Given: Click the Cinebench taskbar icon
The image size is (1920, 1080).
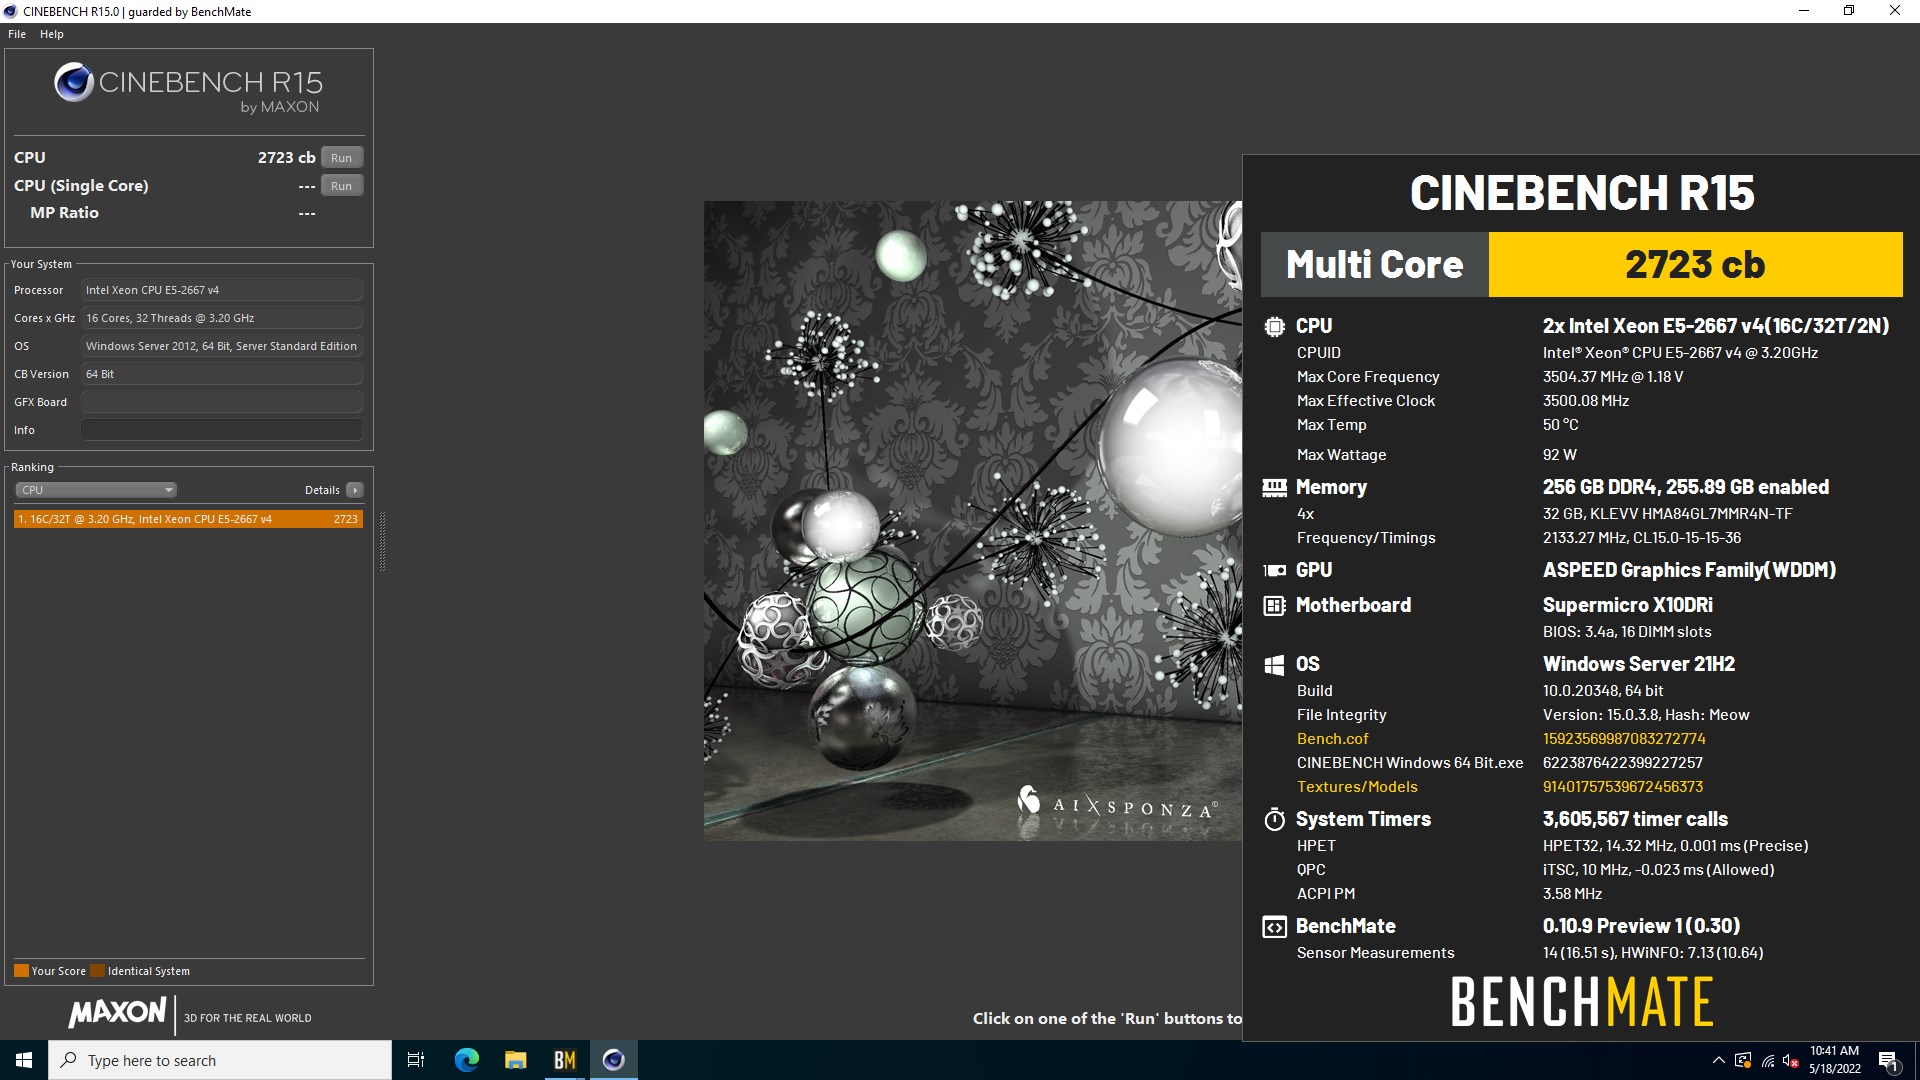Looking at the screenshot, I should [x=613, y=1060].
